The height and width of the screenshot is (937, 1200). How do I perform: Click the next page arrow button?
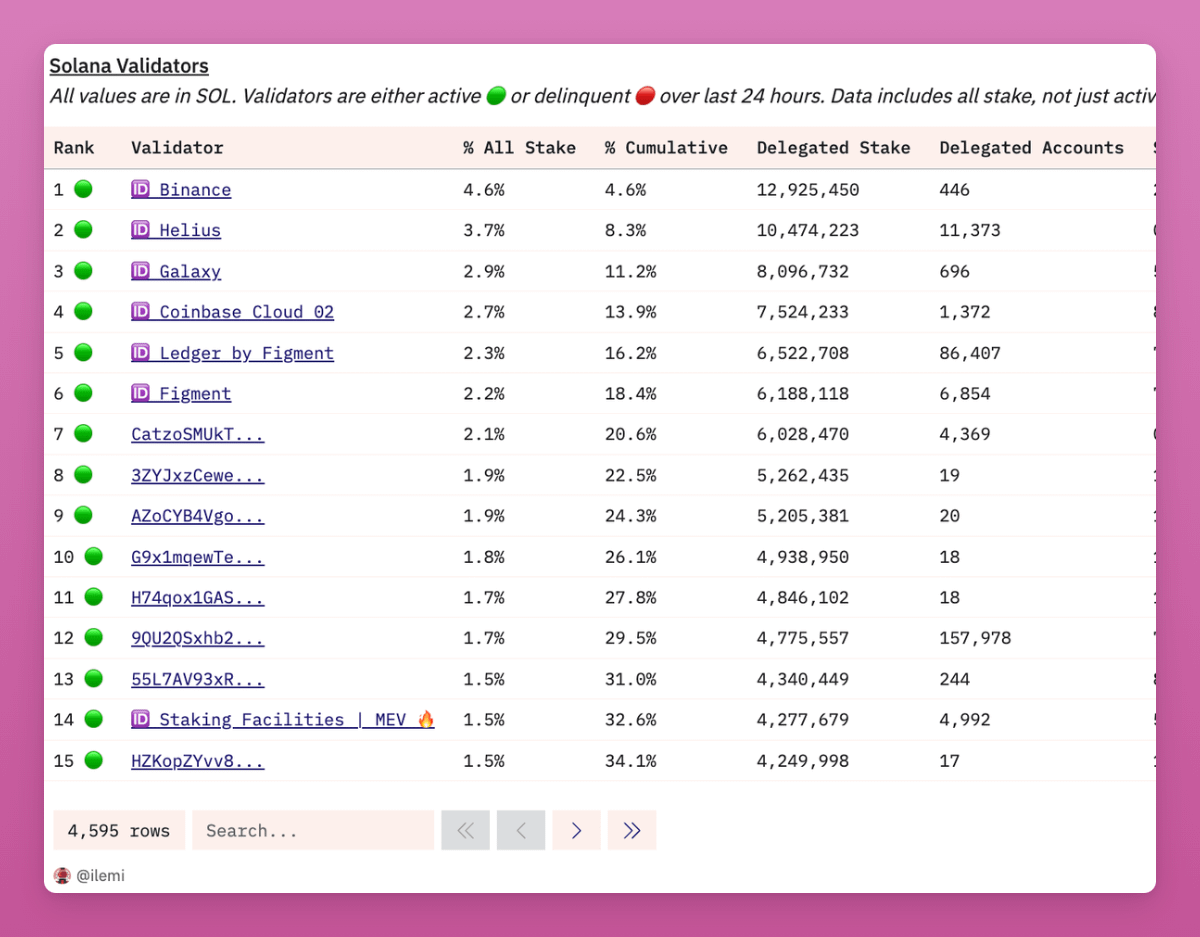tap(576, 830)
